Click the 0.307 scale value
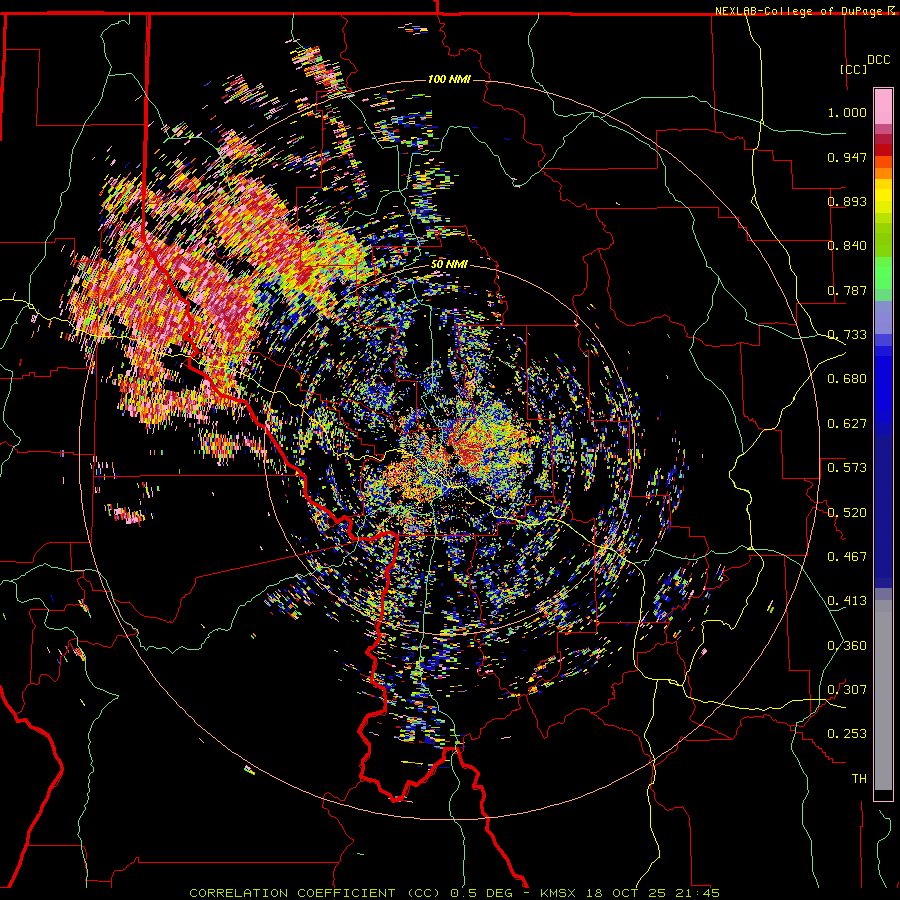The height and width of the screenshot is (900, 900). click(847, 690)
